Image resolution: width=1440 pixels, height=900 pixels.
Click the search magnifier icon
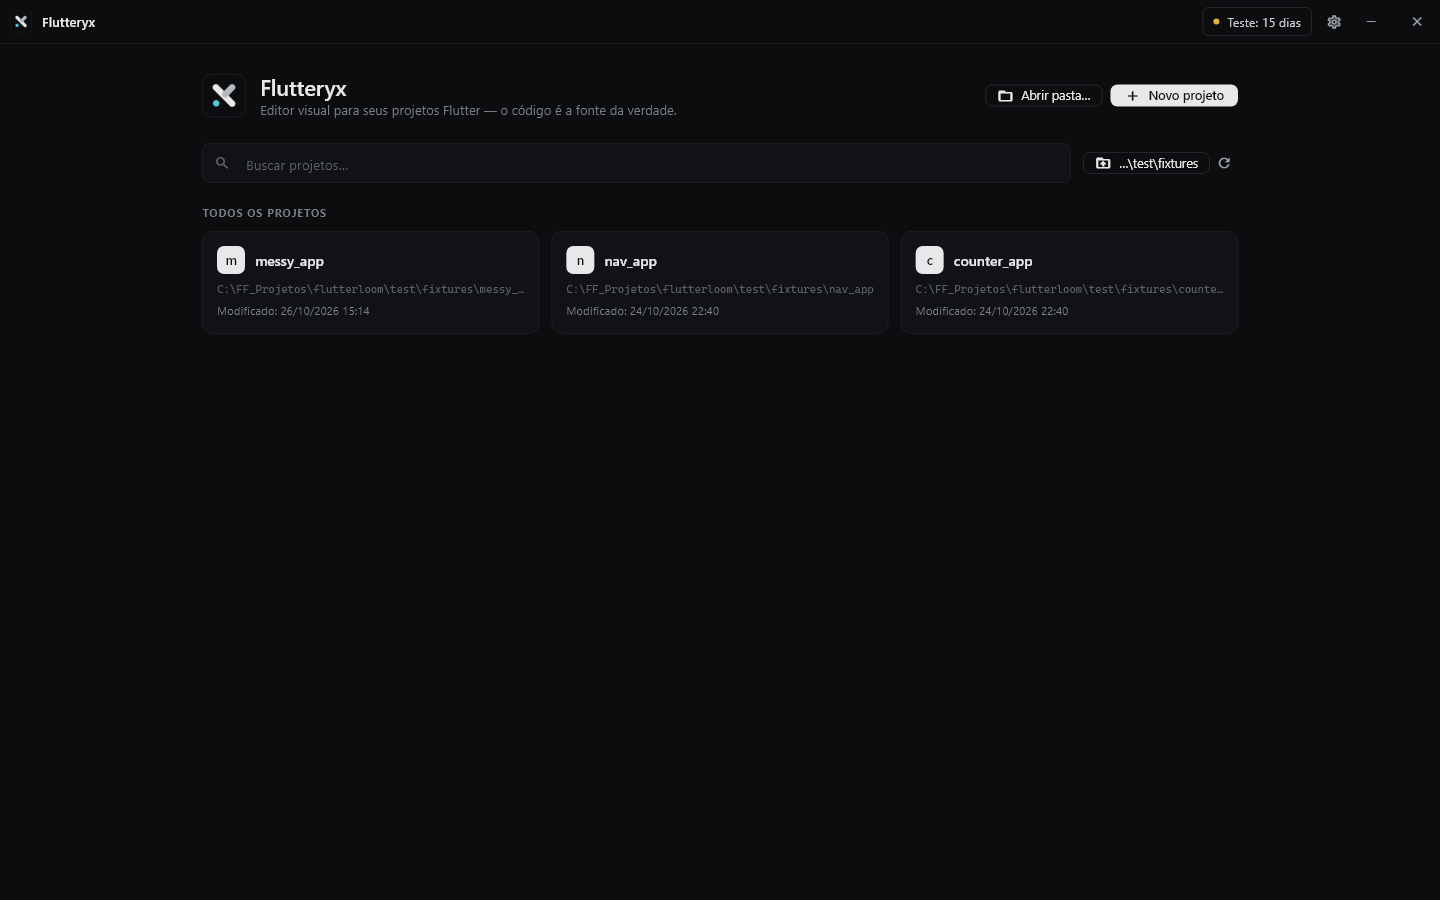(x=222, y=163)
